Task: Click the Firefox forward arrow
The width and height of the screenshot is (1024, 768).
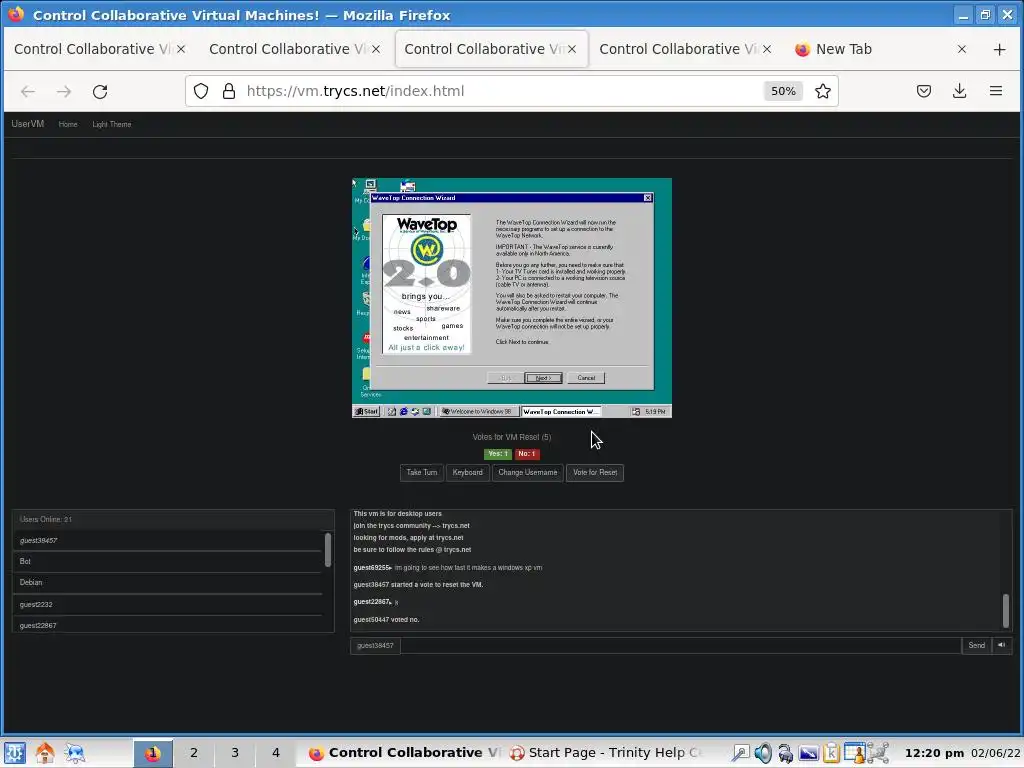Action: point(63,91)
